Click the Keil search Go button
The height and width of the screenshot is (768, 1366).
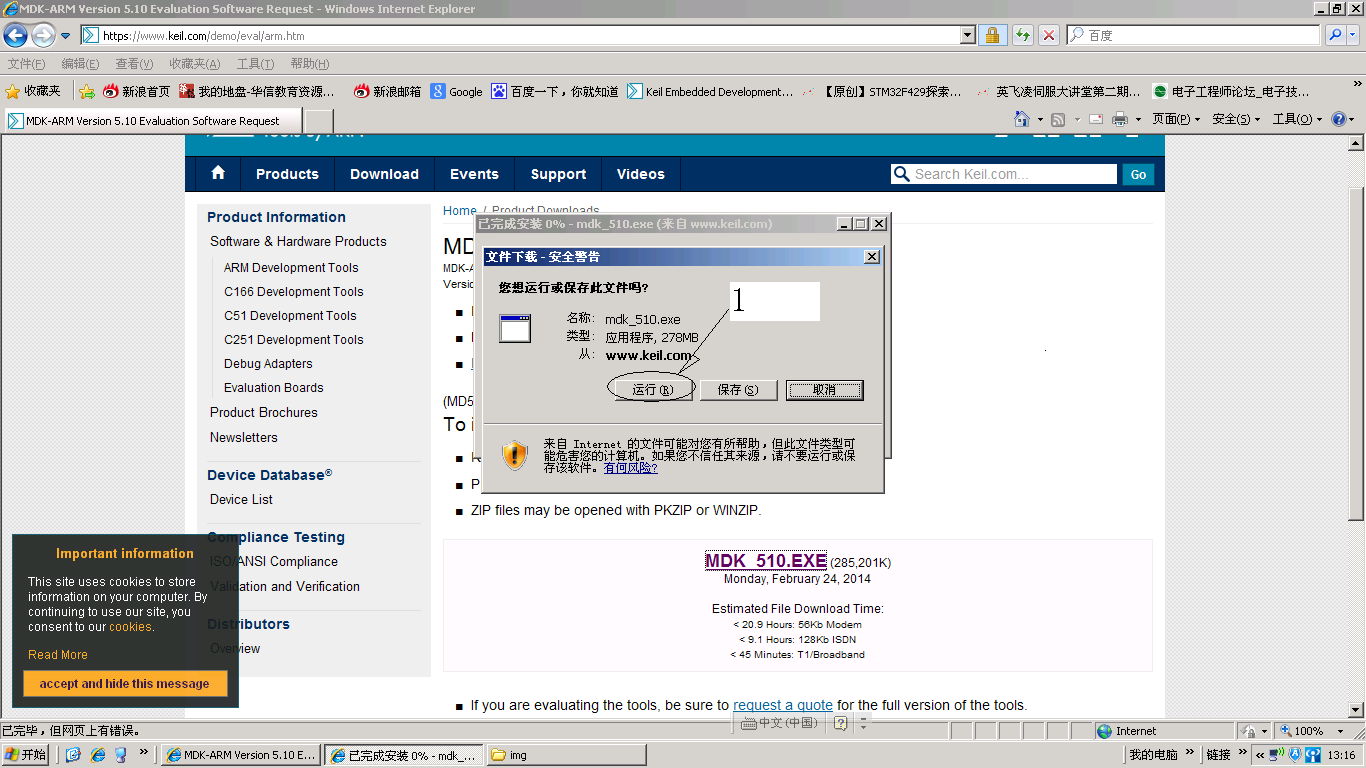1138,174
